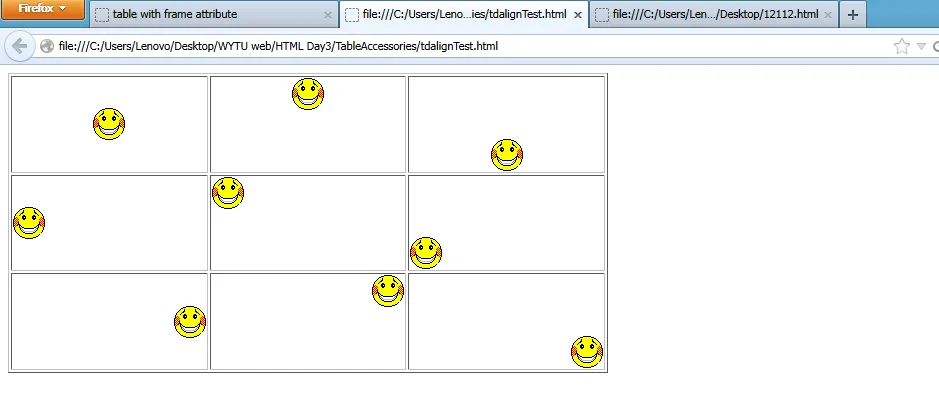Close the tdalignTest.html tab

pyautogui.click(x=577, y=15)
